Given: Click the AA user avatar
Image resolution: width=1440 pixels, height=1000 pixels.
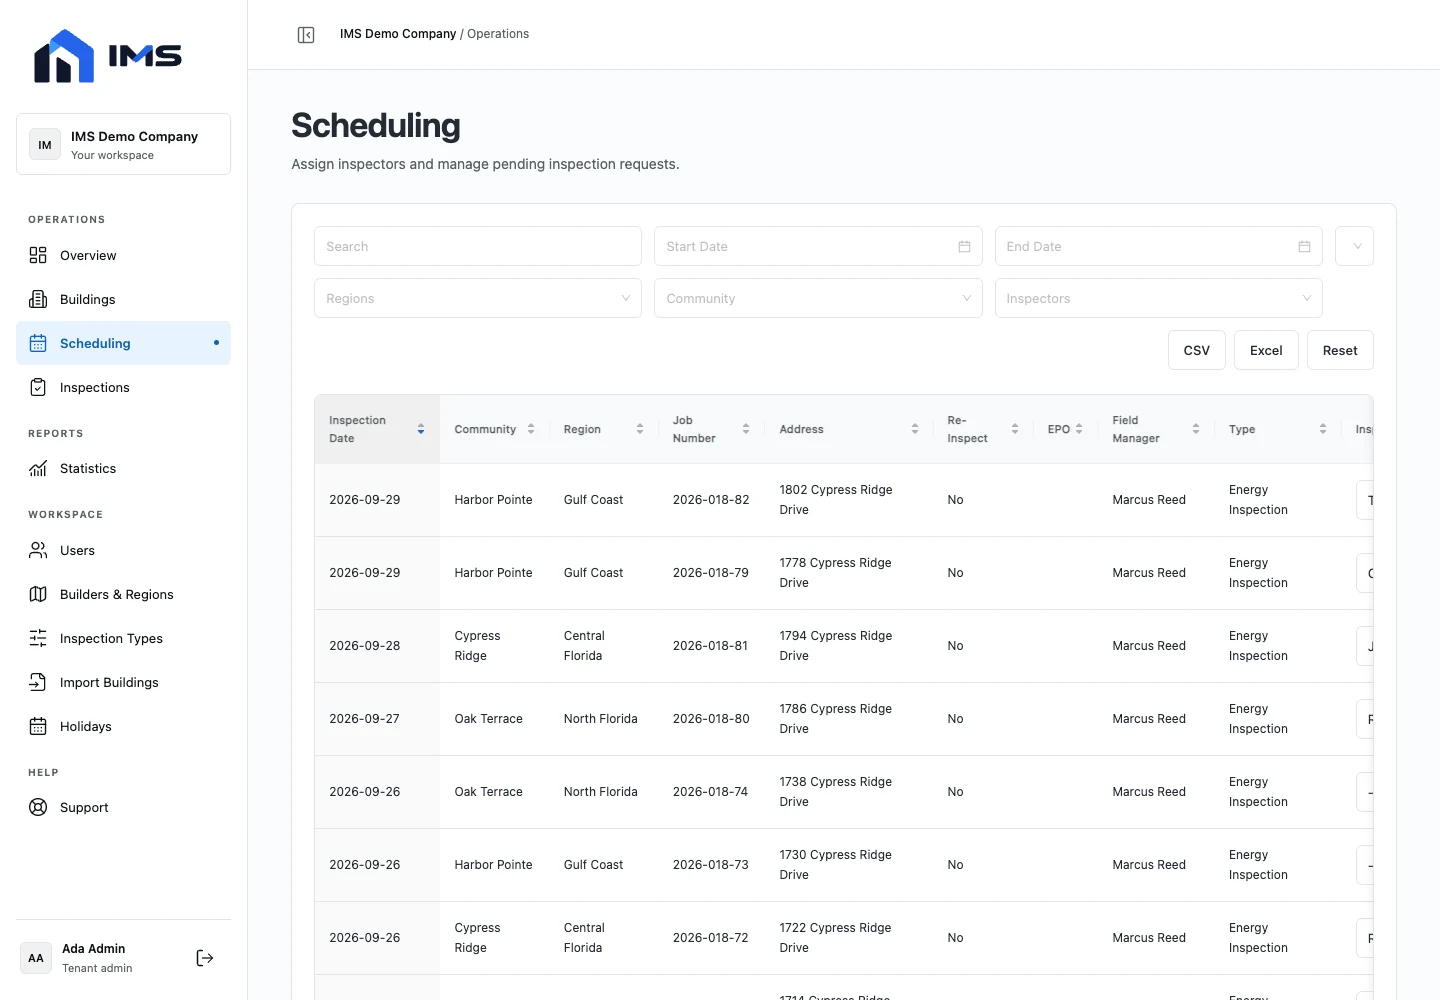Looking at the screenshot, I should (36, 958).
